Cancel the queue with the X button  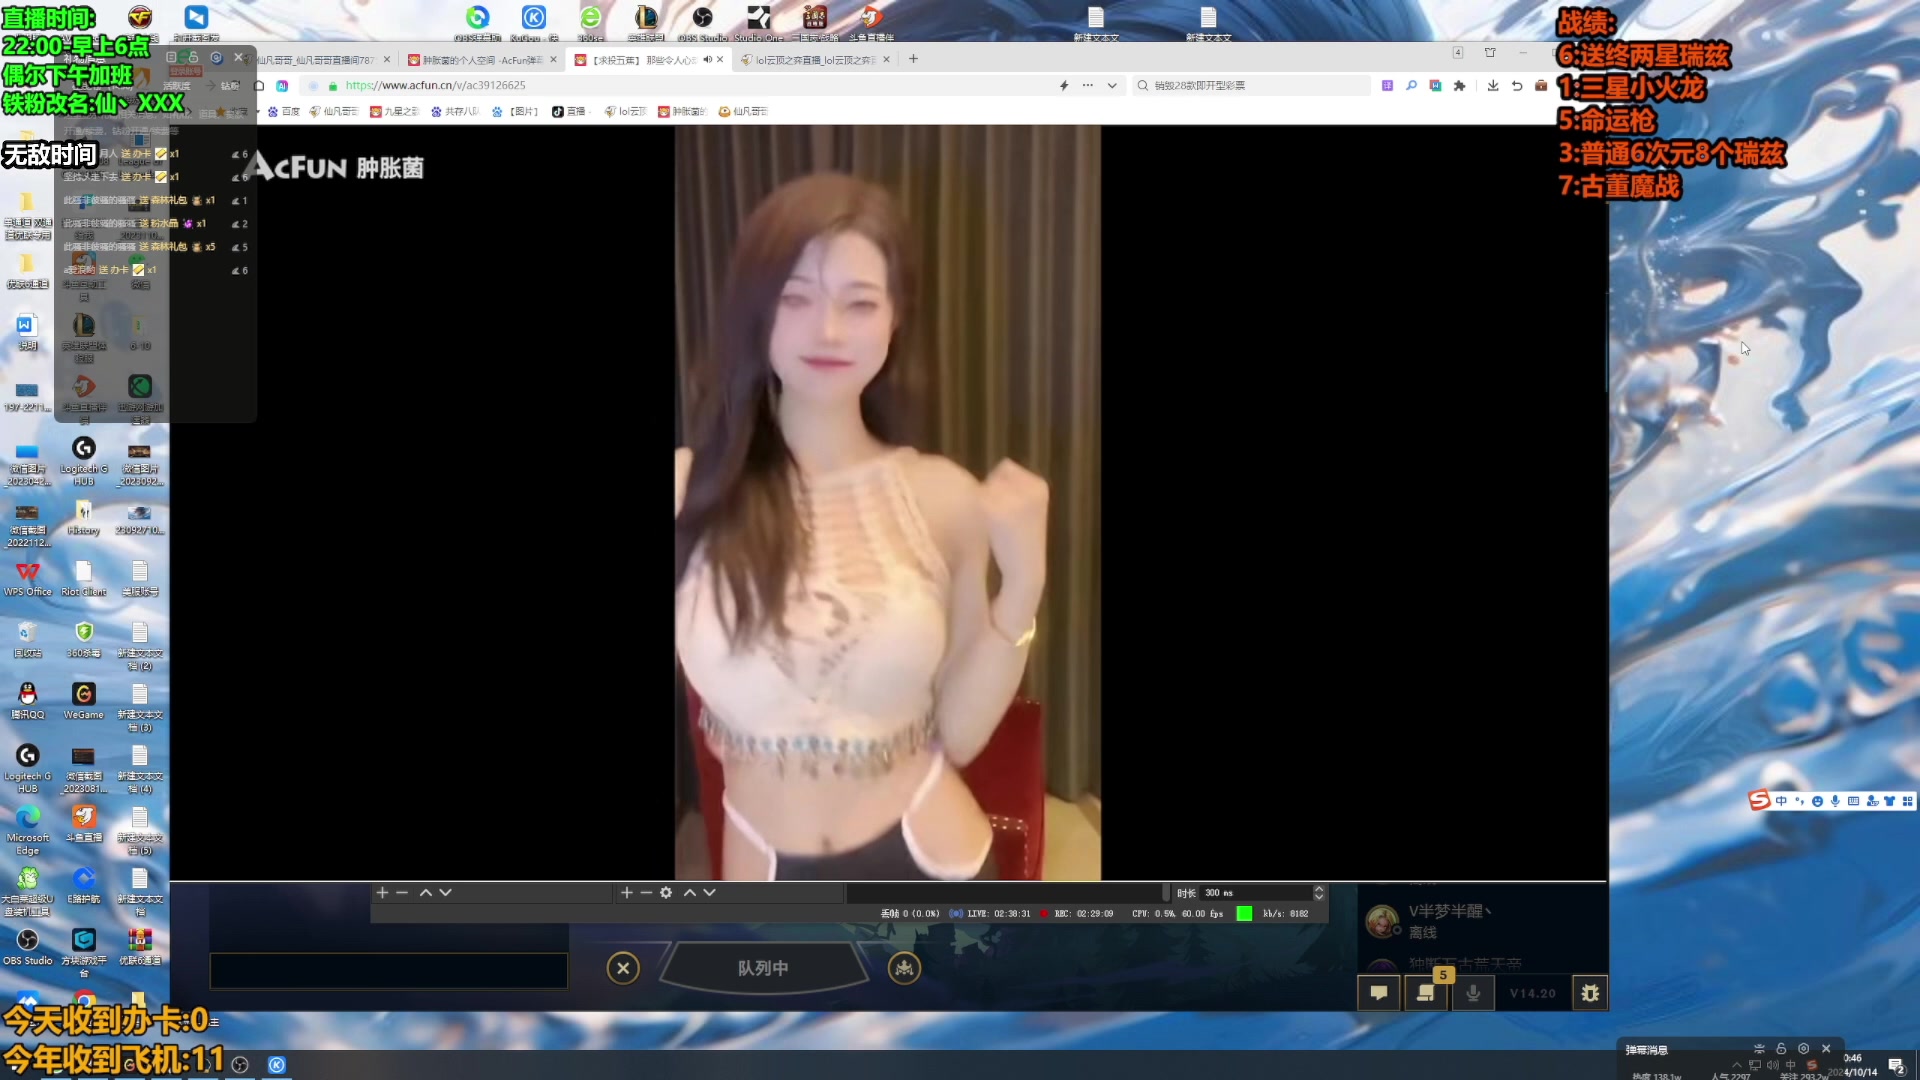click(623, 968)
